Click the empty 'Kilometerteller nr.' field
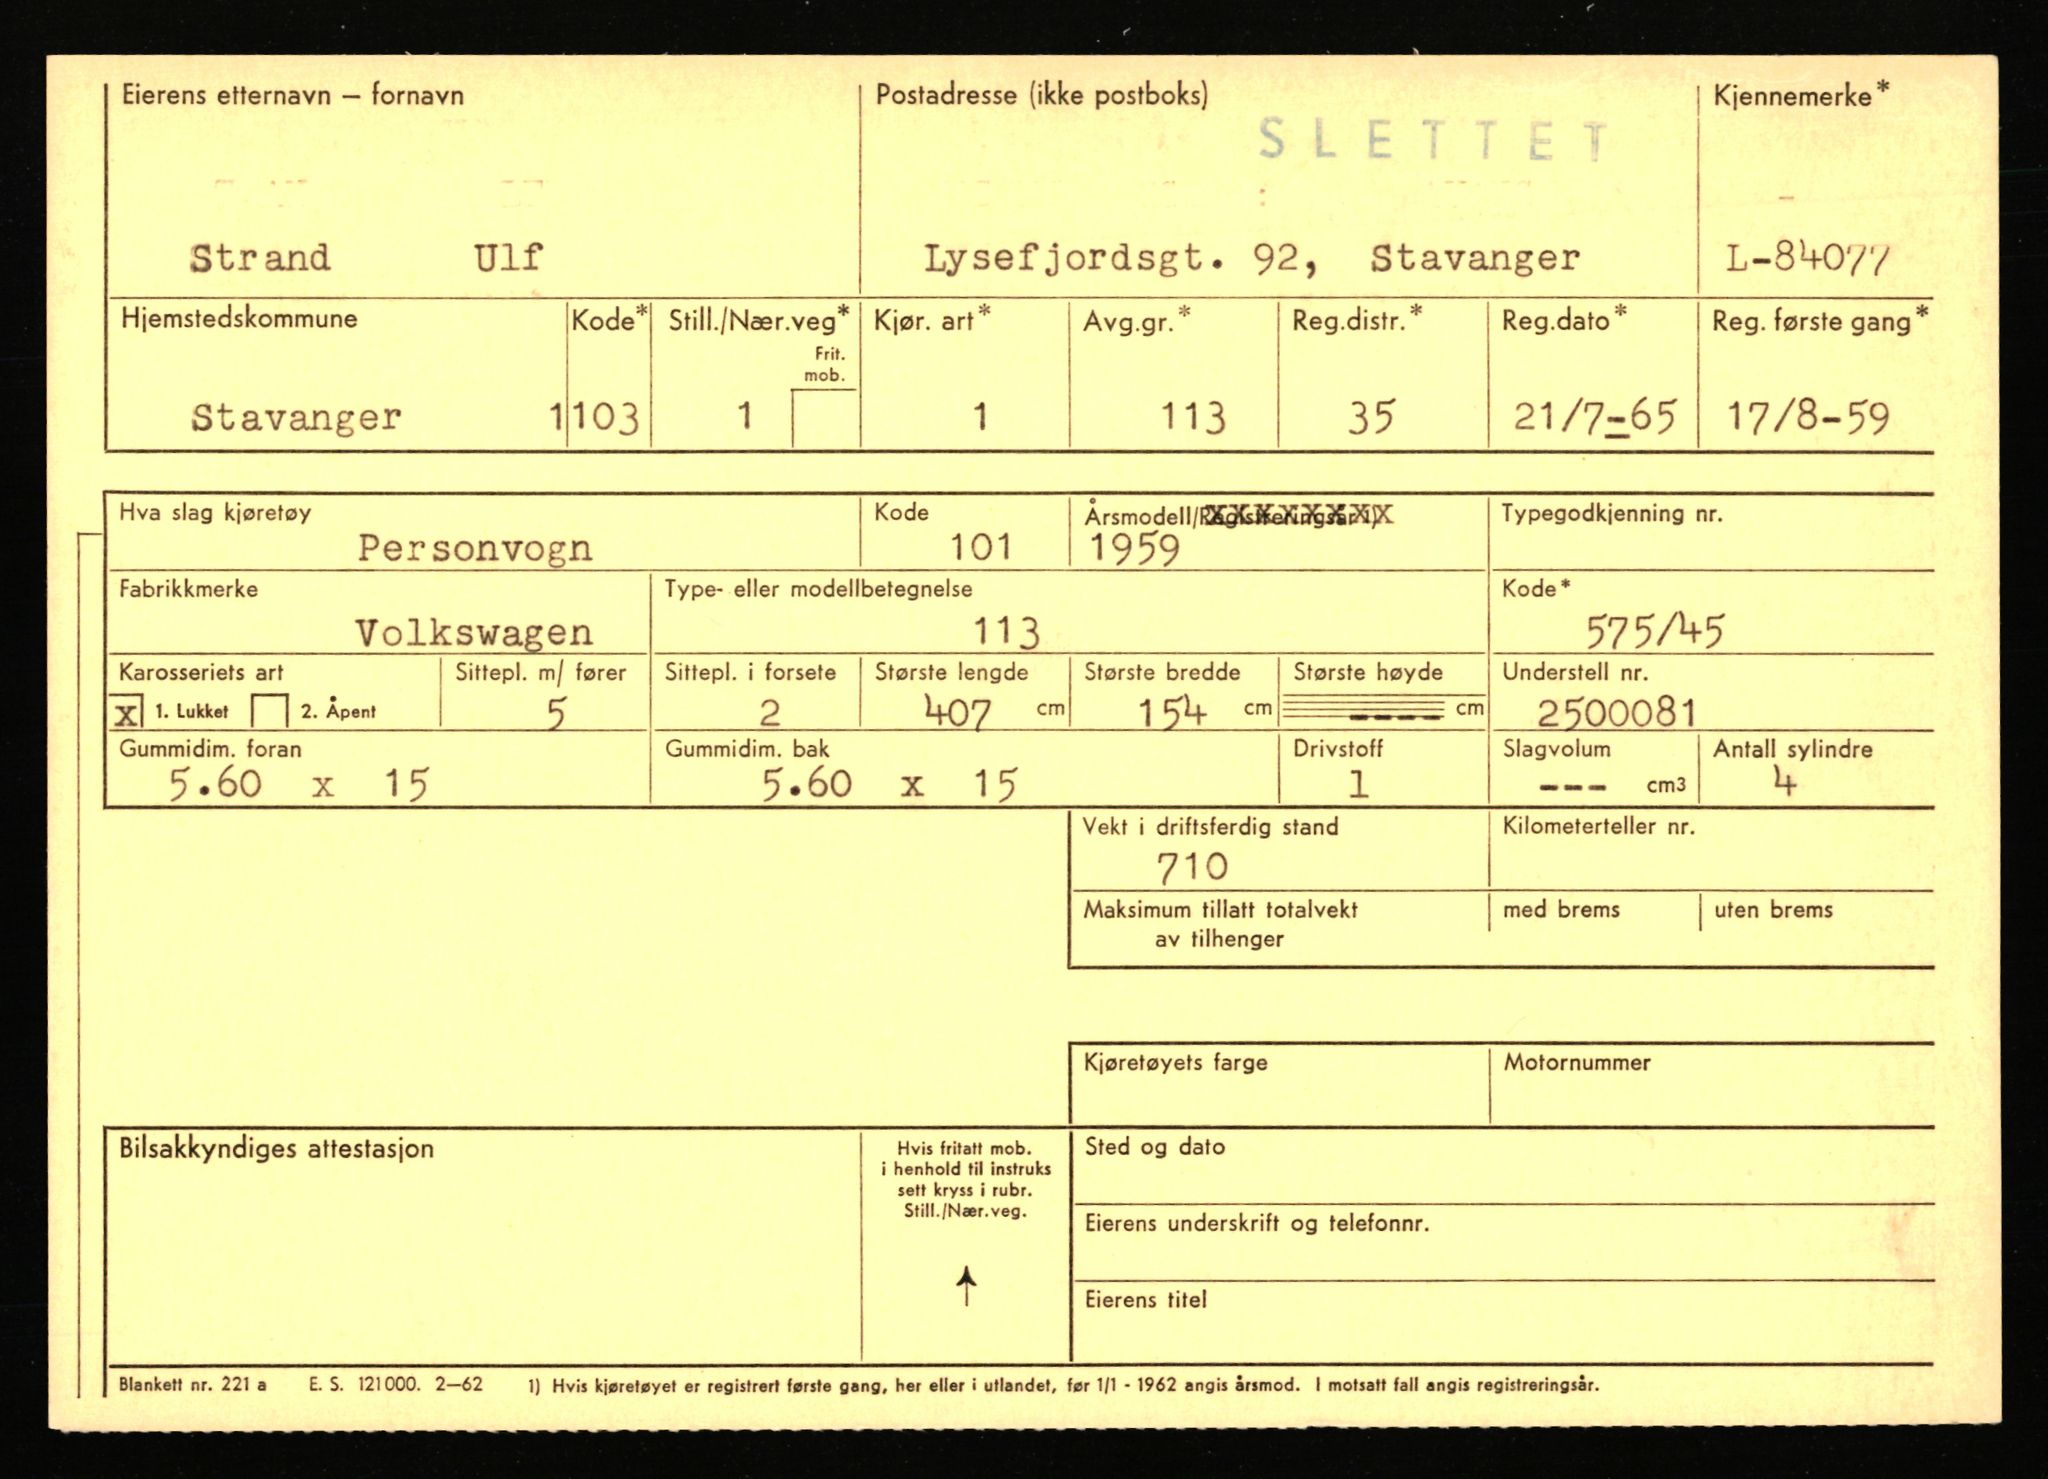2048x1479 pixels. 1711,848
